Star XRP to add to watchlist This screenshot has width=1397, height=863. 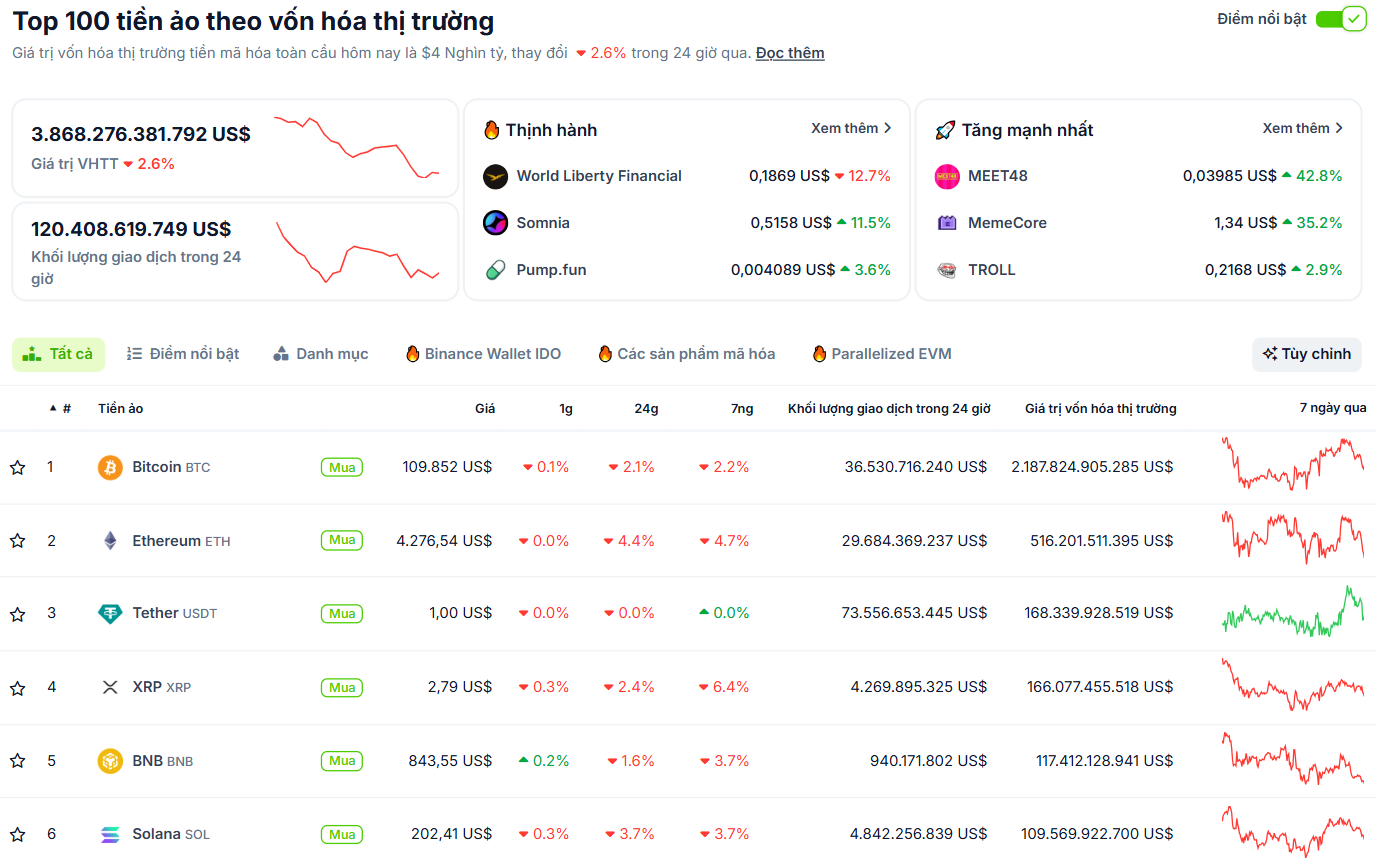click(x=17, y=687)
